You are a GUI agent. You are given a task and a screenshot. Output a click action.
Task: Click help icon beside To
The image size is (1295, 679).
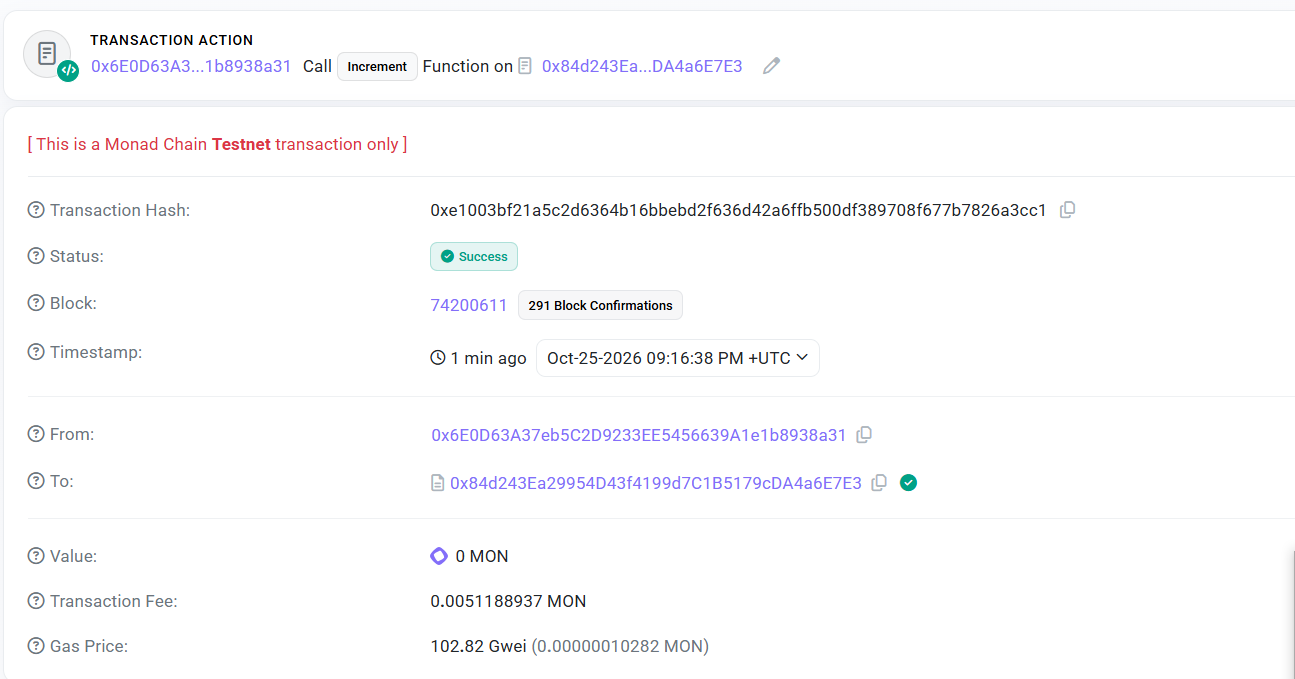click(36, 481)
